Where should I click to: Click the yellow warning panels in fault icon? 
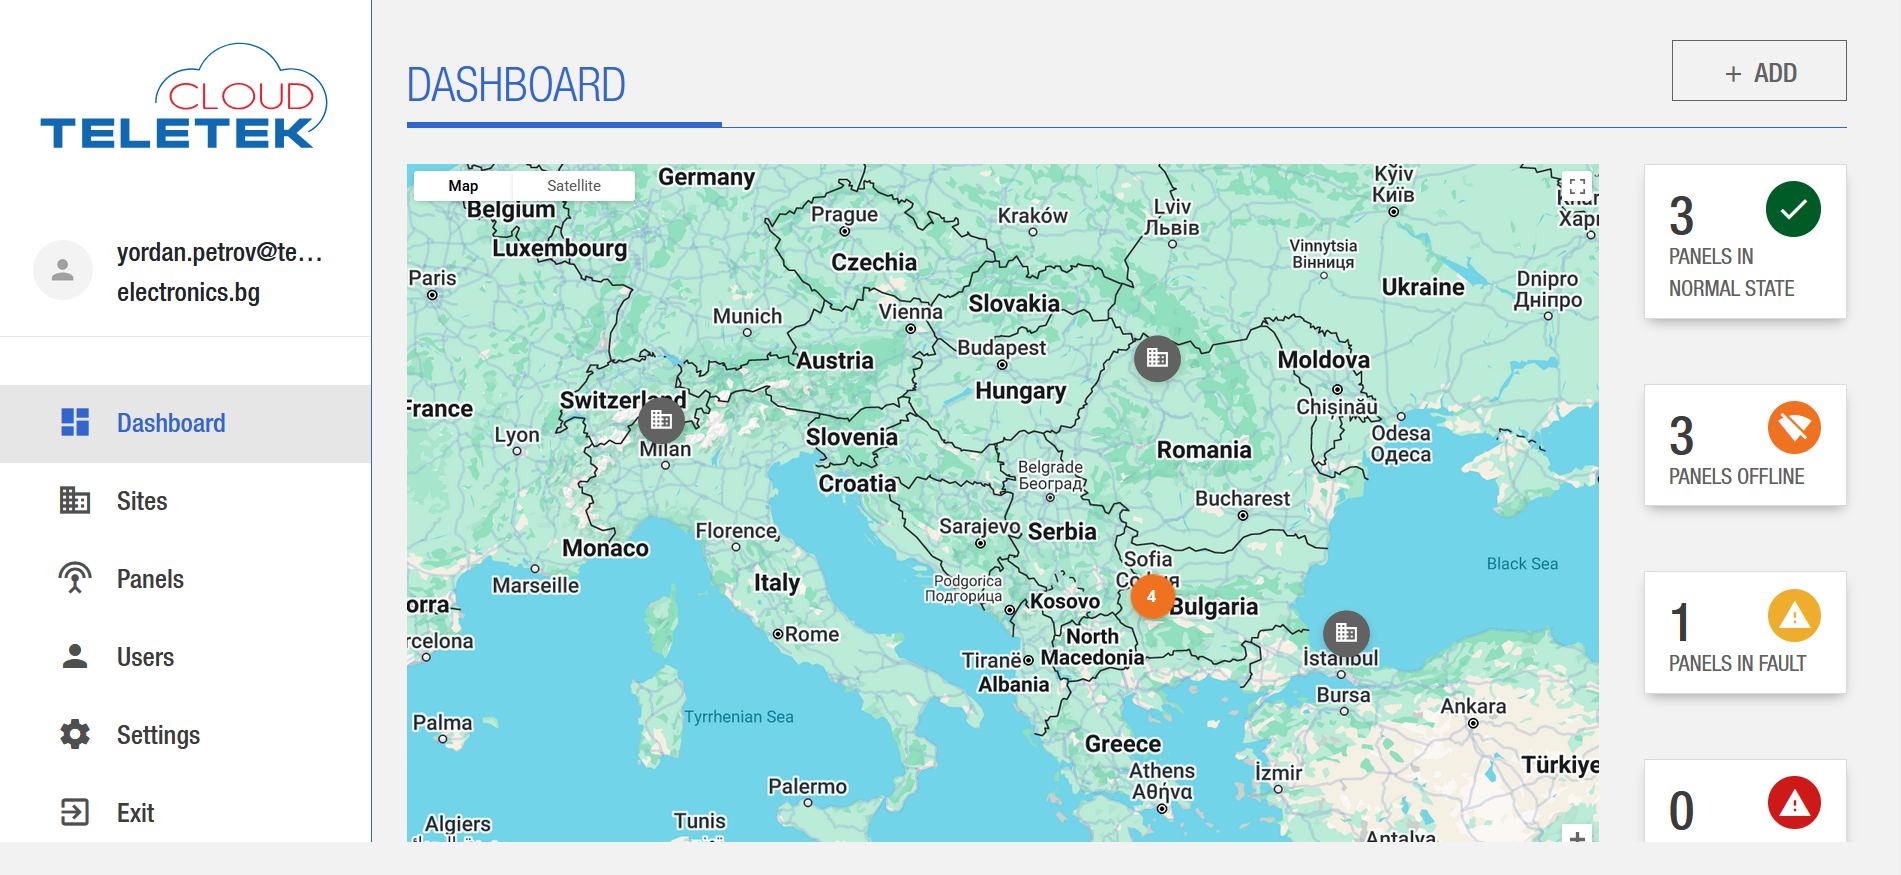[1794, 615]
